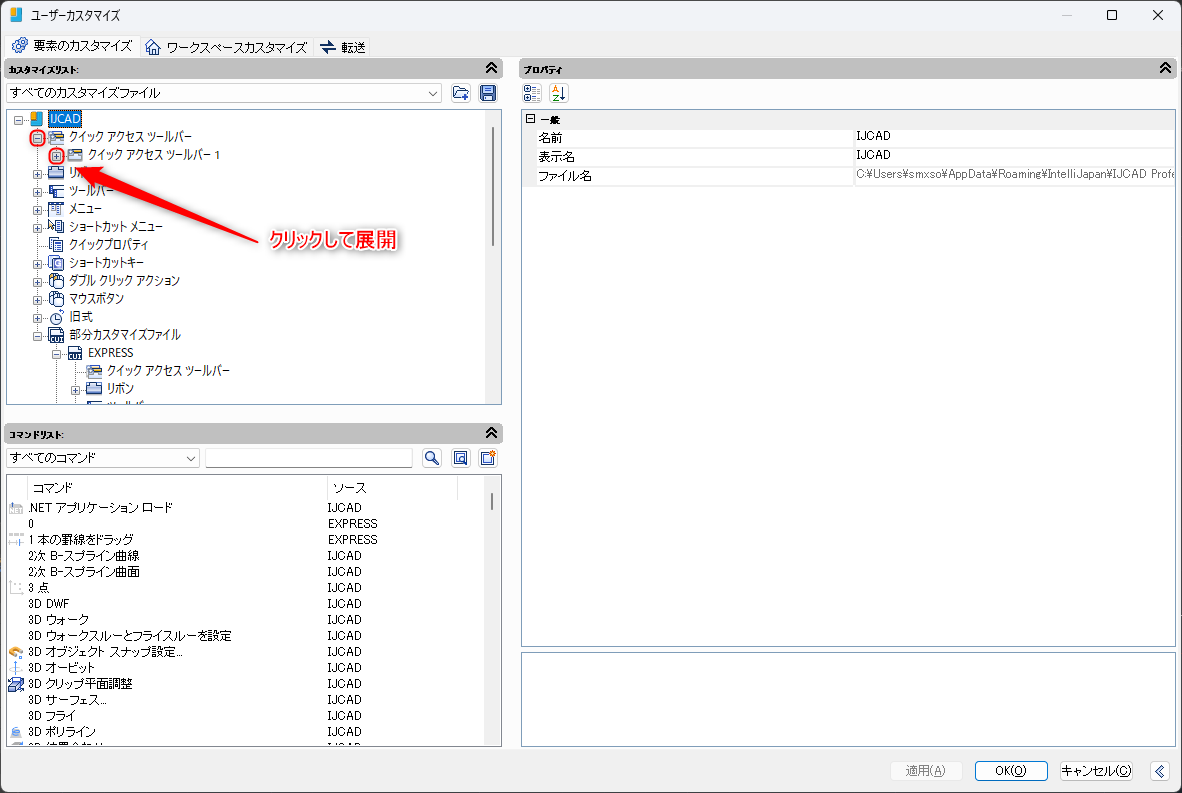Click the キャンセル(C) button
Image resolution: width=1182 pixels, height=793 pixels.
(1096, 770)
